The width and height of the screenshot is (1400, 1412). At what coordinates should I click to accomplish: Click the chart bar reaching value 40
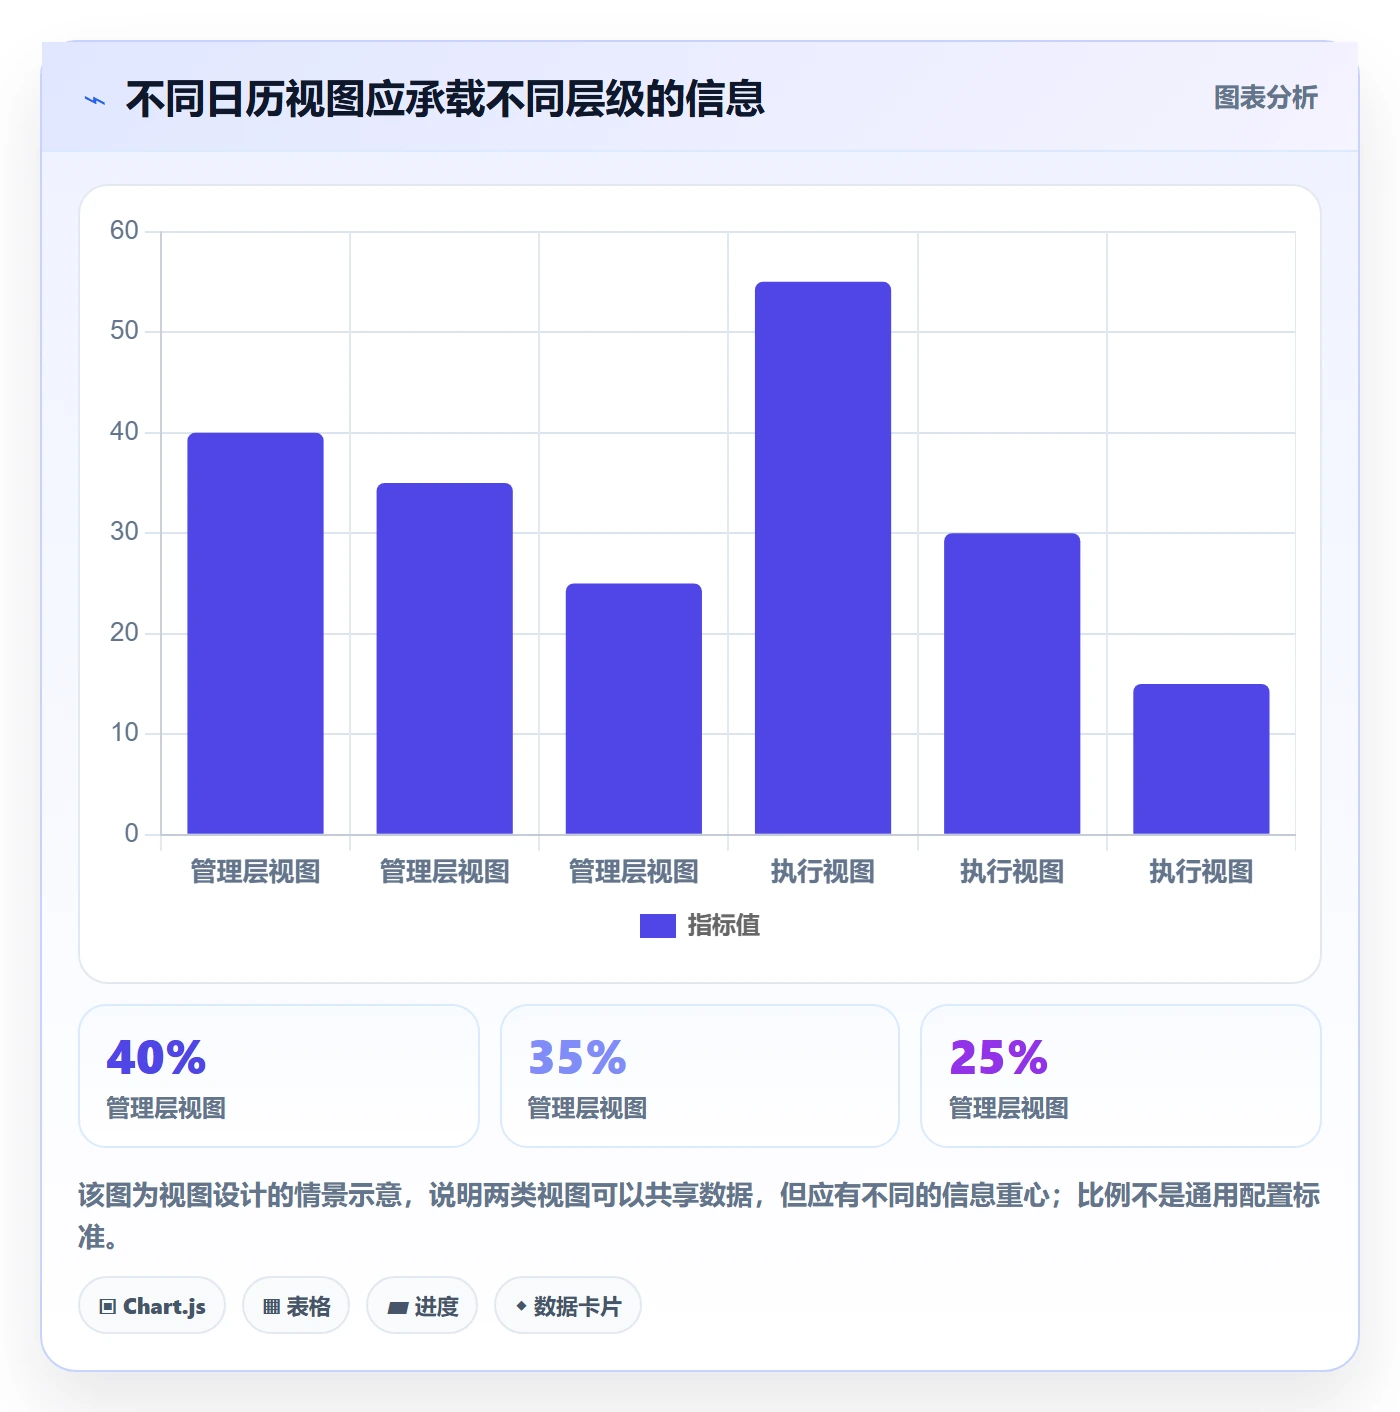coord(255,633)
